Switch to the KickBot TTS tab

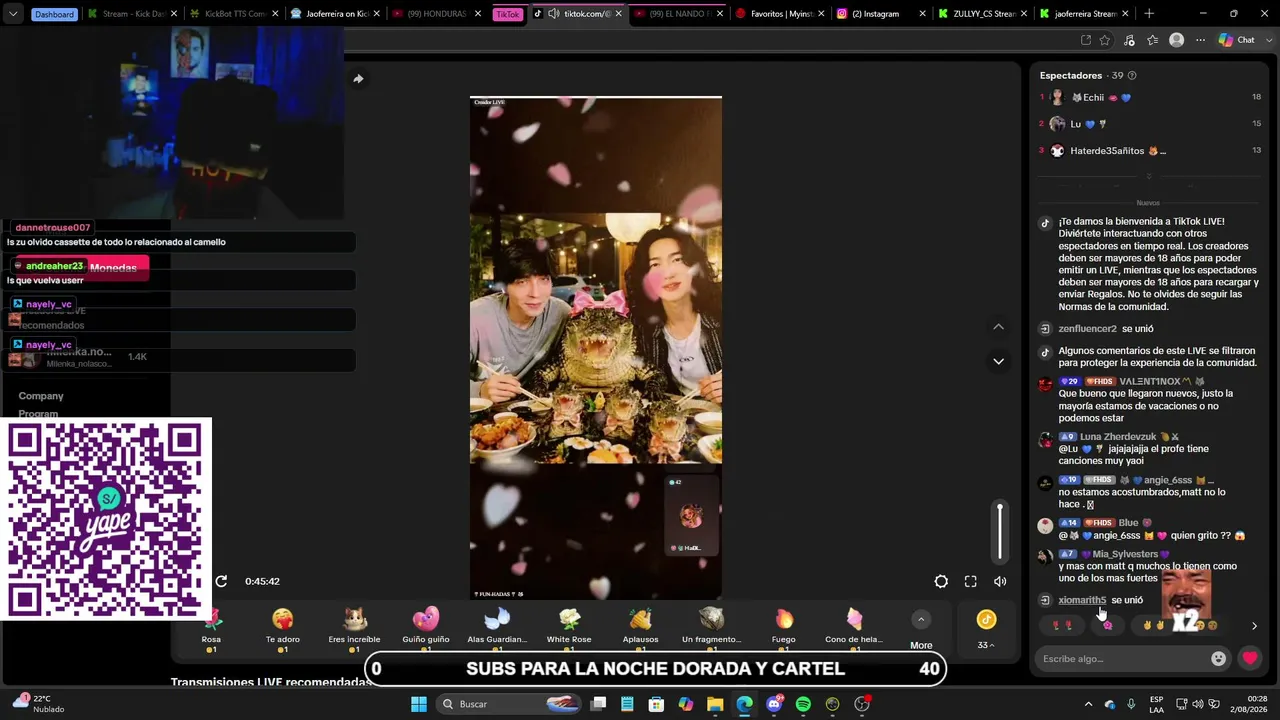(x=233, y=14)
